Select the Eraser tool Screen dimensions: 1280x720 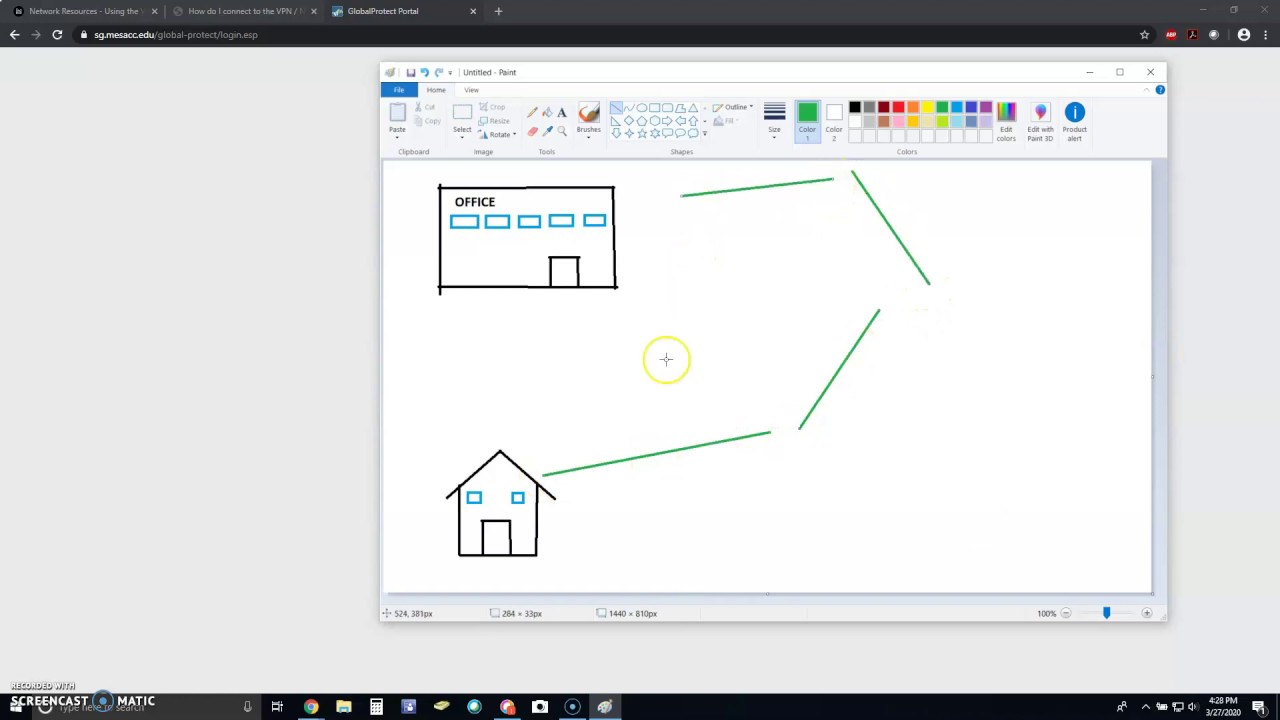[532, 131]
